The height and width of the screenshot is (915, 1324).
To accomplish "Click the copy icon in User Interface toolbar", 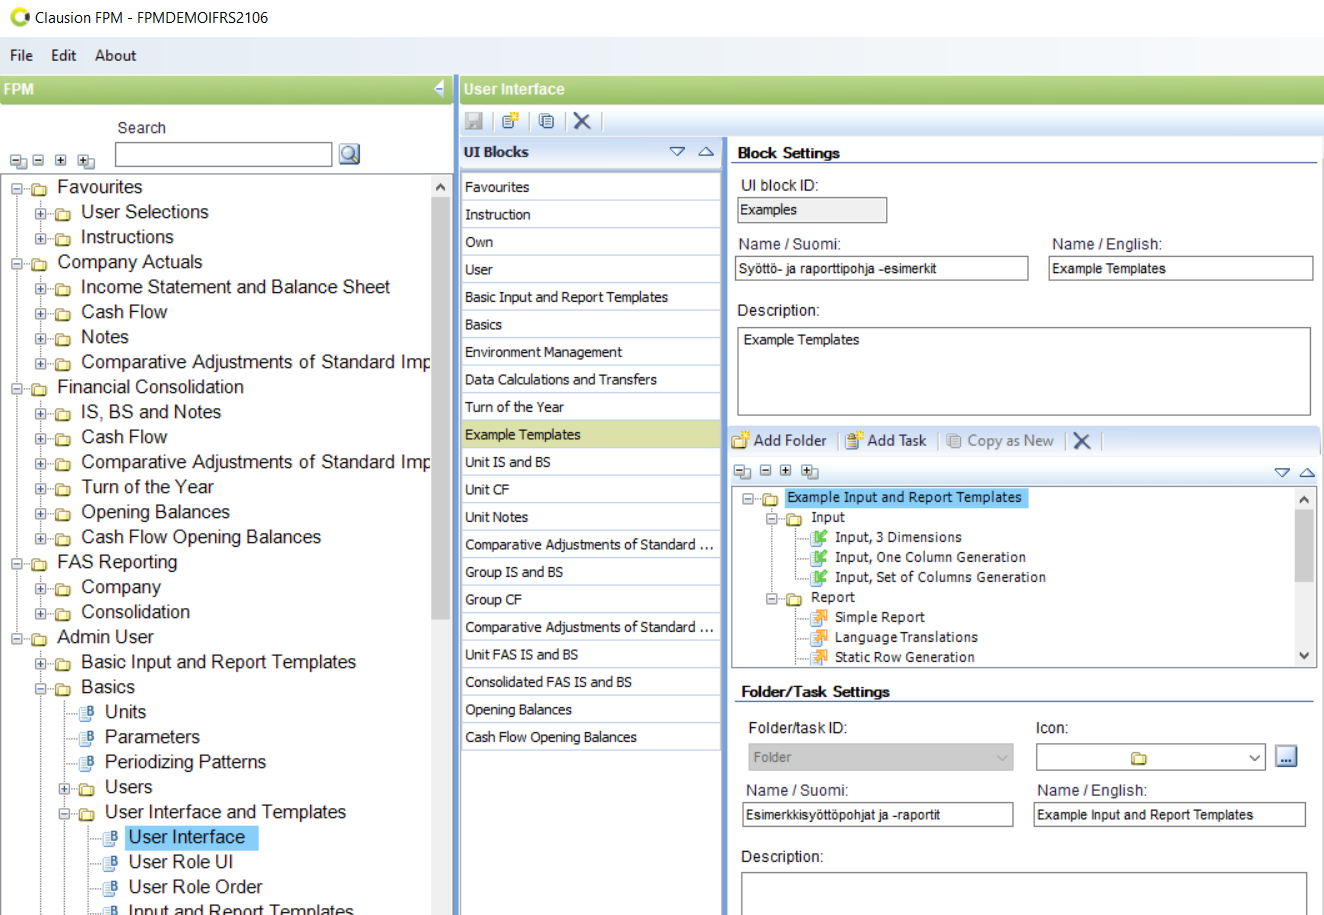I will click(546, 121).
